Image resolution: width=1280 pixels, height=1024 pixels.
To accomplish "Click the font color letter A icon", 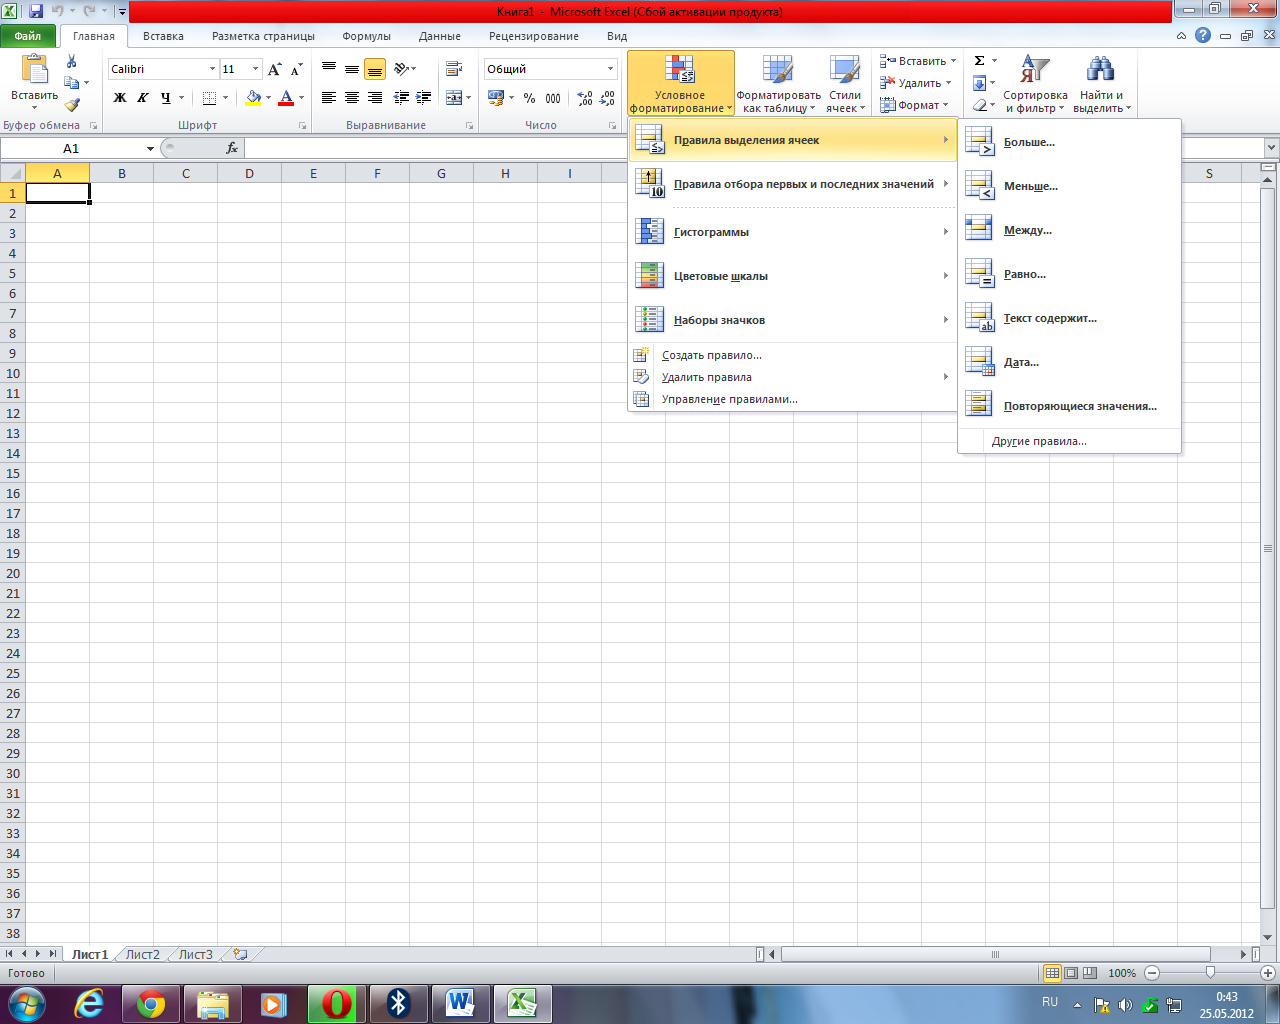I will point(286,98).
